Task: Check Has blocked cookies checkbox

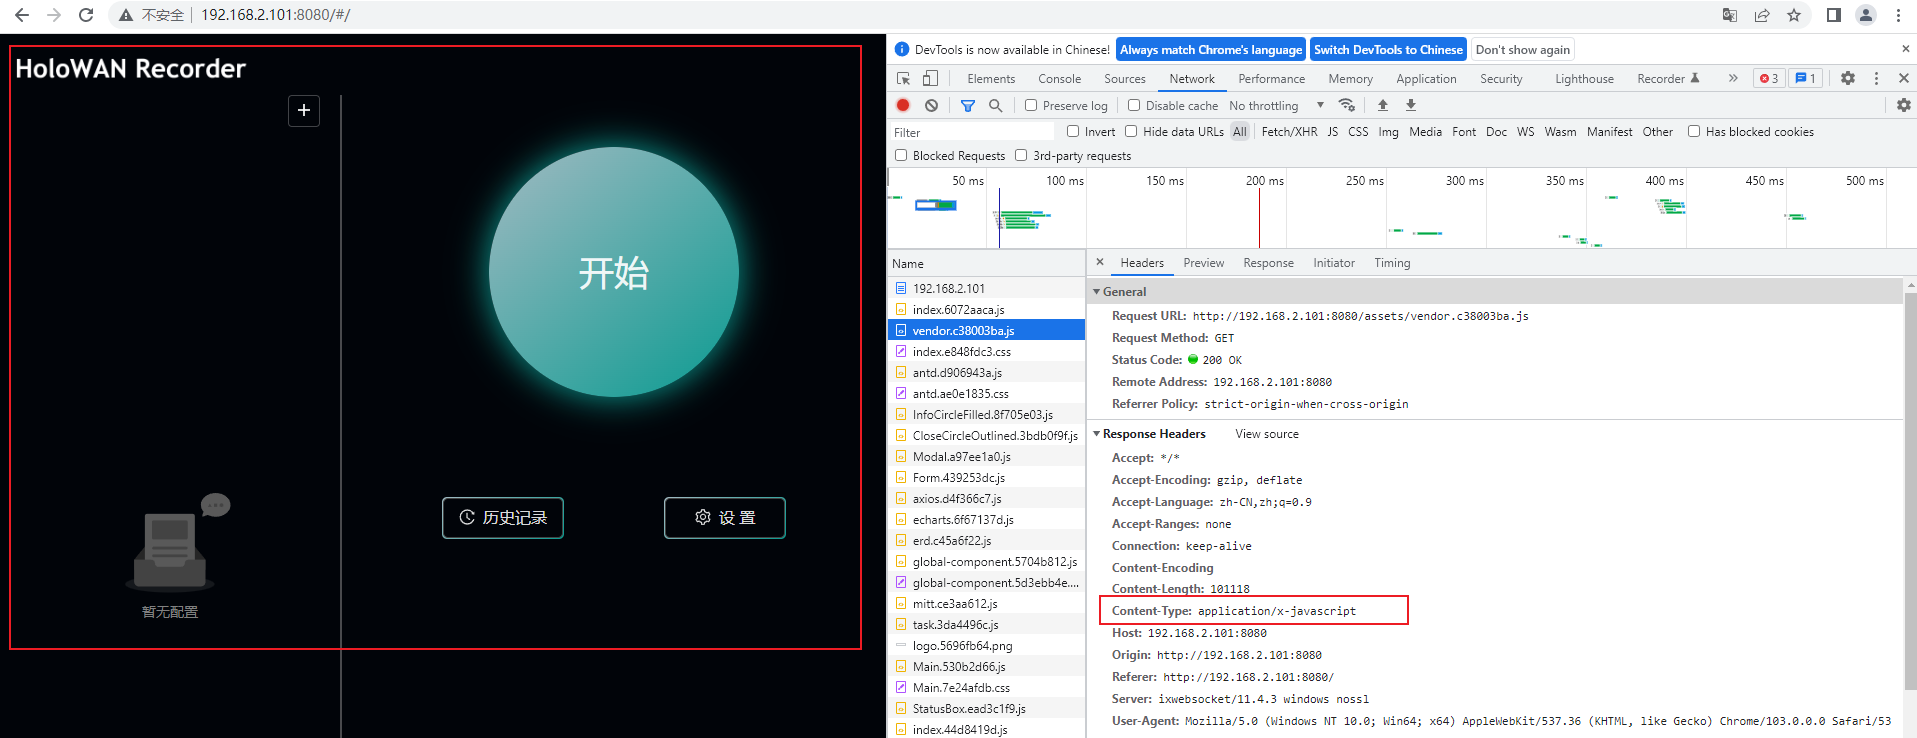Action: (1694, 131)
